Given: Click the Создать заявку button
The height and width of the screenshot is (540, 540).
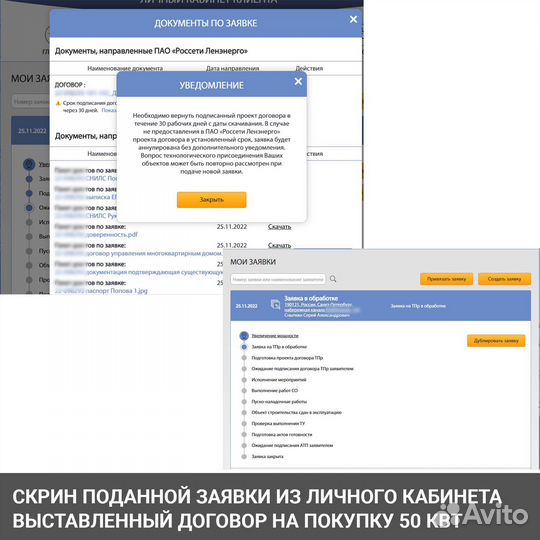Looking at the screenshot, I should pyautogui.click(x=505, y=279).
